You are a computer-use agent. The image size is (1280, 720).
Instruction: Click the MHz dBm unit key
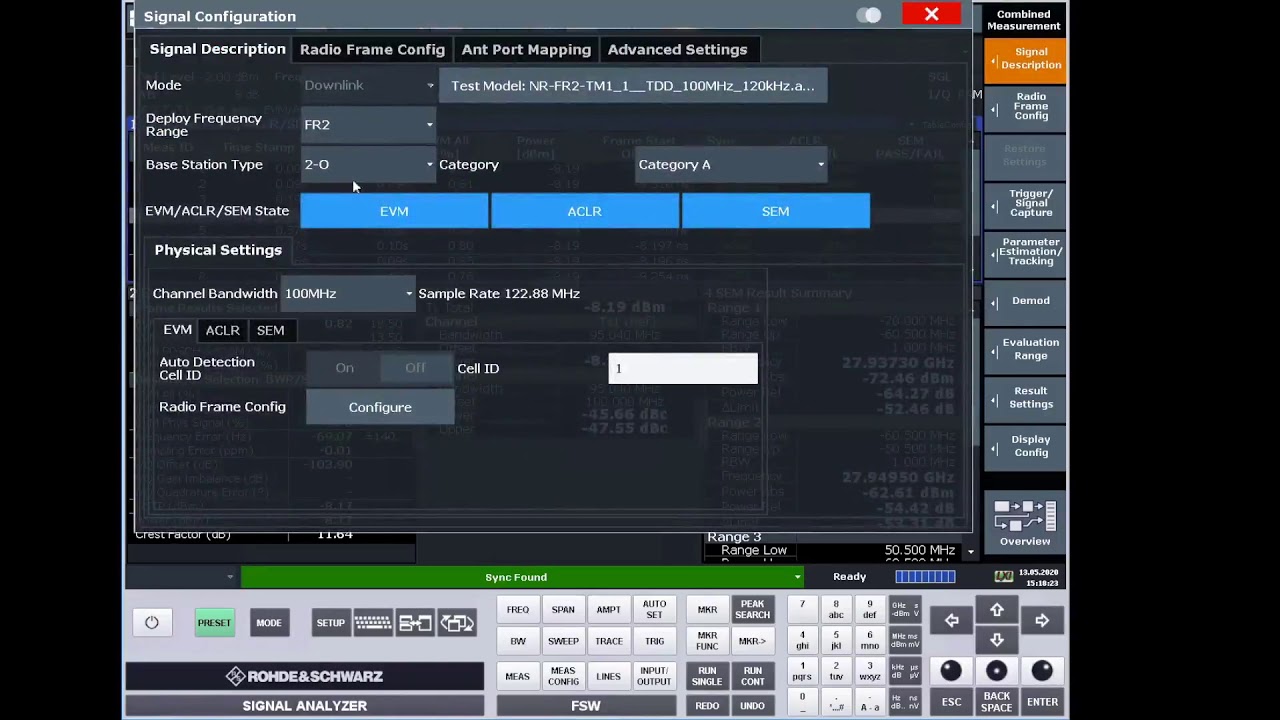point(905,640)
